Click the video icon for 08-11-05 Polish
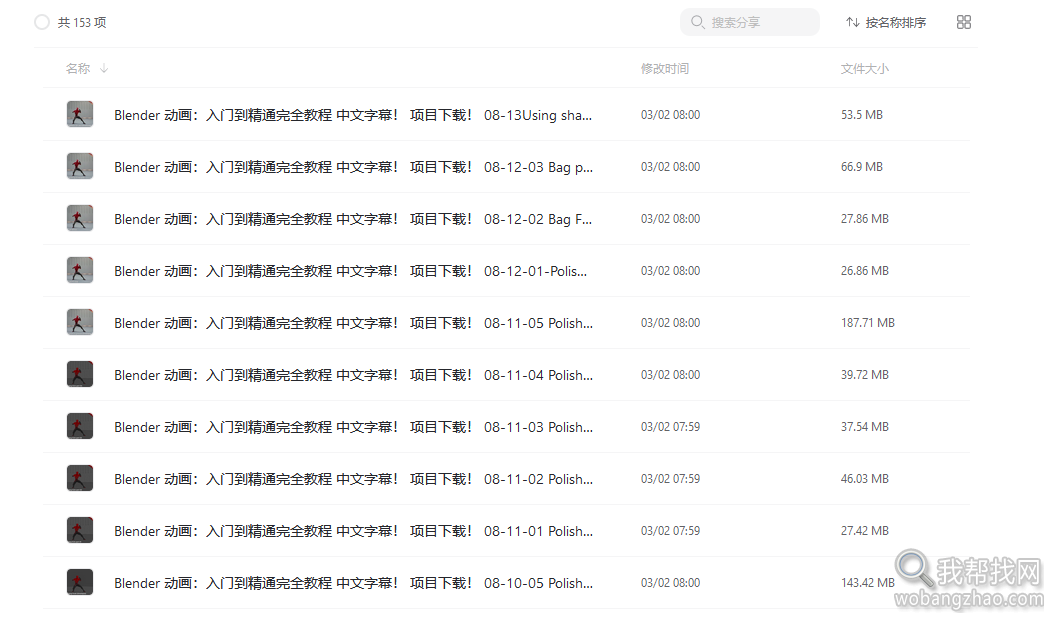 (80, 322)
